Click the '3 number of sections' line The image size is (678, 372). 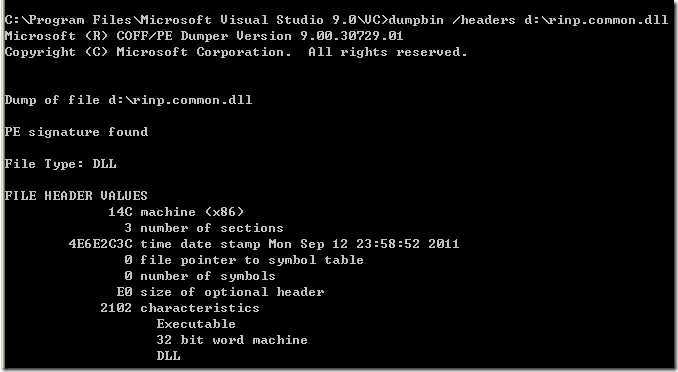pos(204,228)
